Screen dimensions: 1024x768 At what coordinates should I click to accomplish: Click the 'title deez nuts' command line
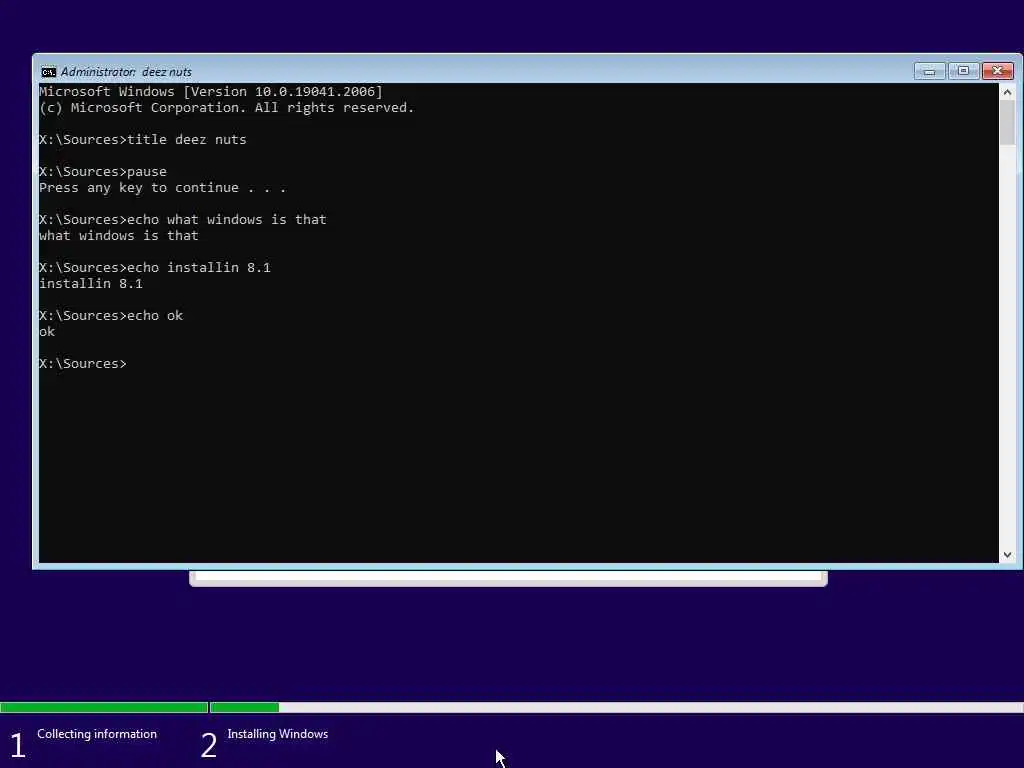(142, 139)
